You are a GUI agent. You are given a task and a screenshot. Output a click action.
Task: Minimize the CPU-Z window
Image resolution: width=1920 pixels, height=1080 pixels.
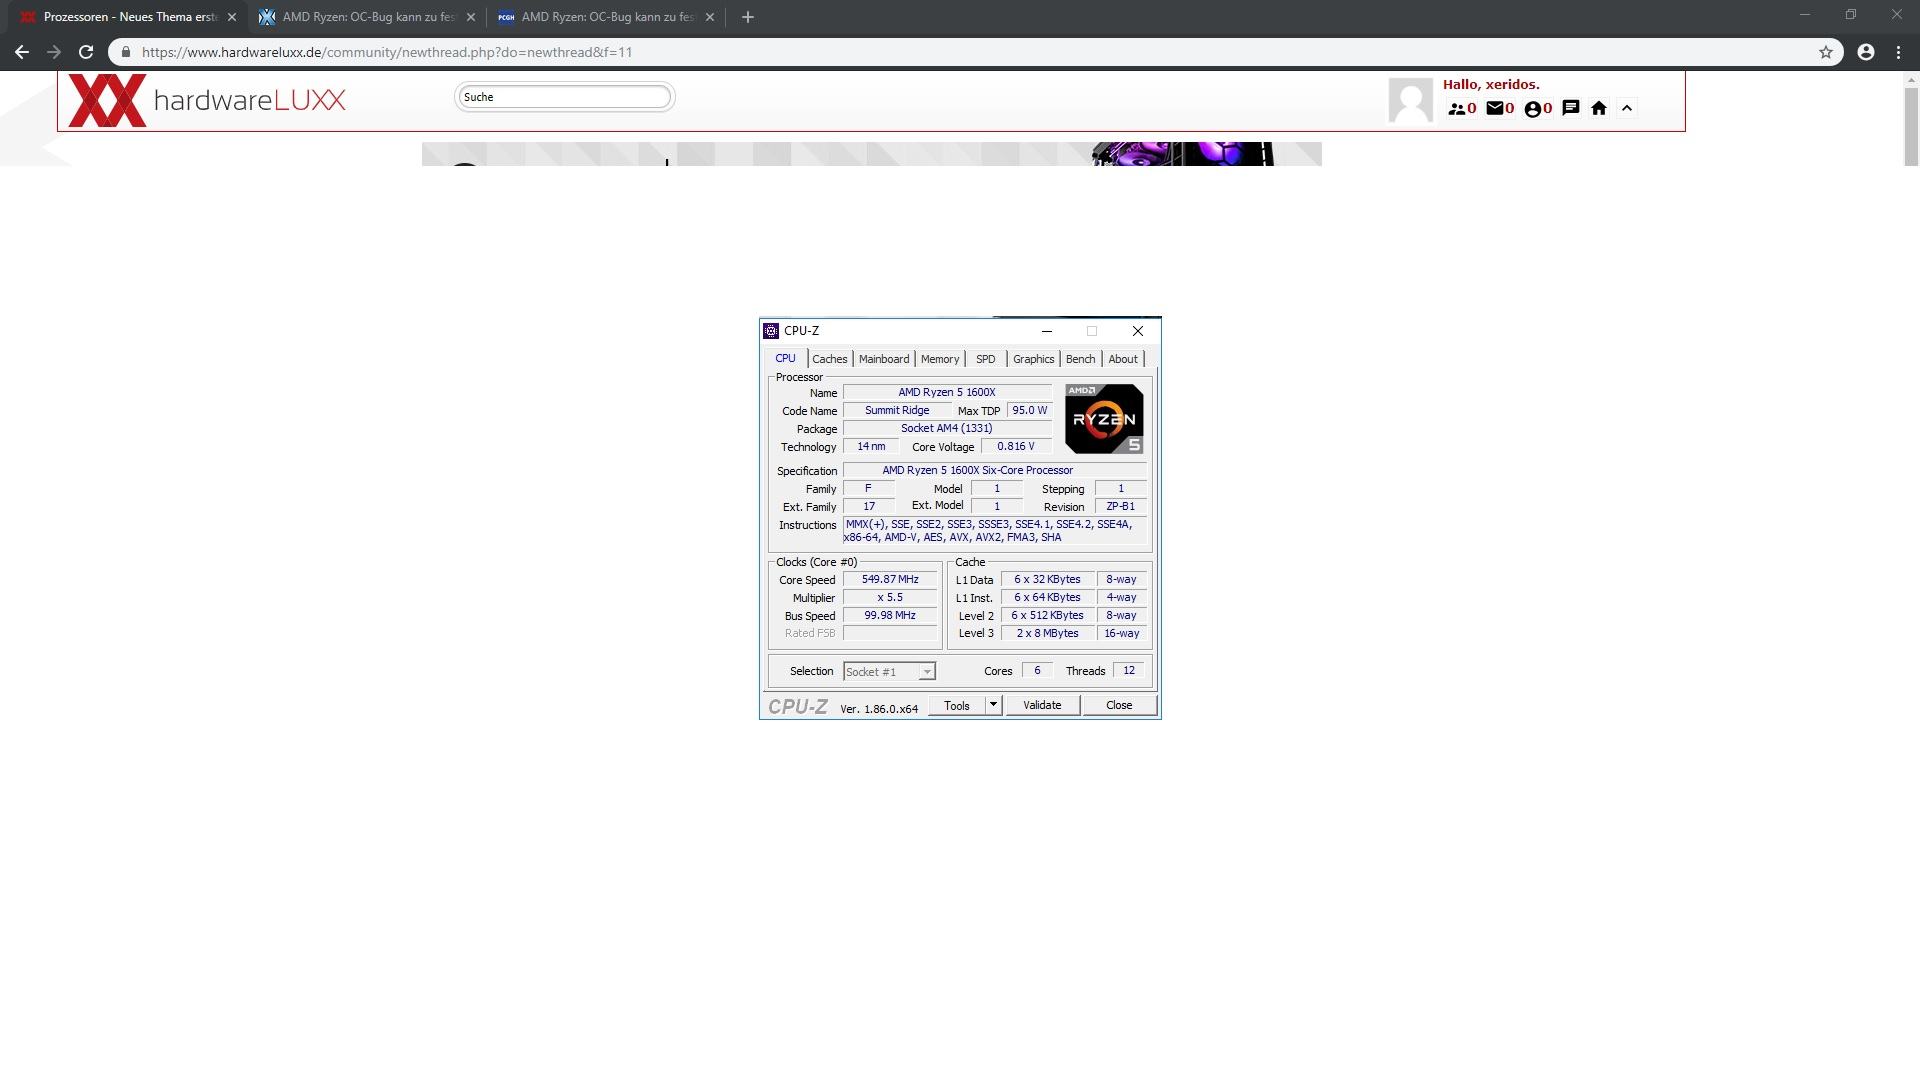click(x=1047, y=331)
